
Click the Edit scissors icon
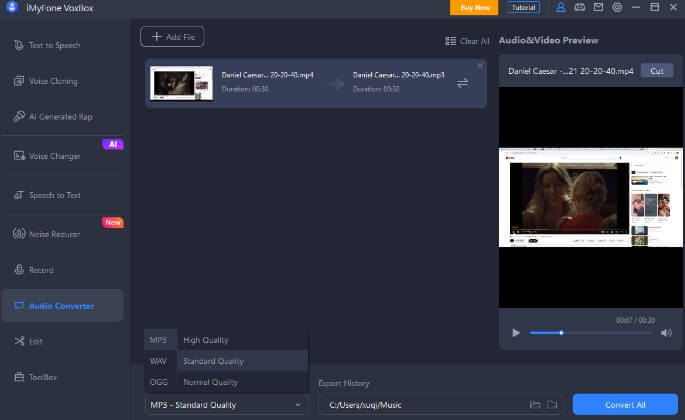tap(19, 341)
